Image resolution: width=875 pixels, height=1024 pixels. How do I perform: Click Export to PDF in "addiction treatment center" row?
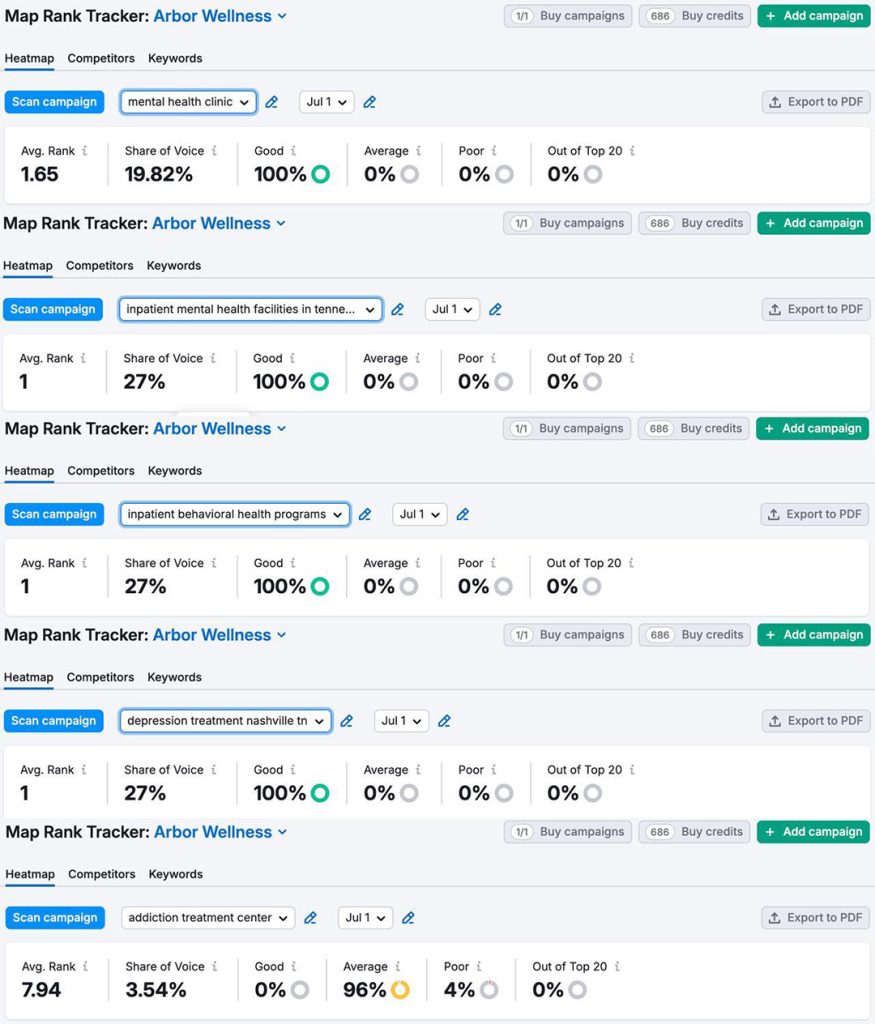tap(815, 918)
